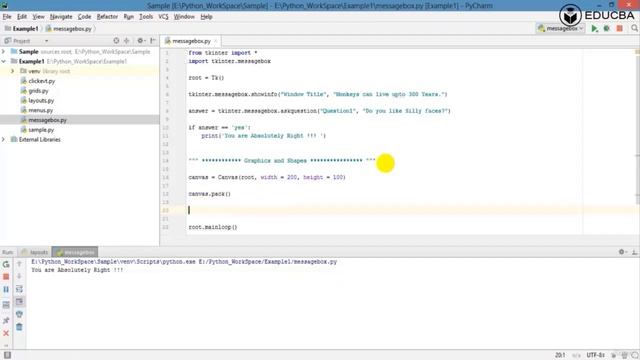The image size is (640, 360).
Task: Restore layout icon in Run panel
Action: pos(6,305)
